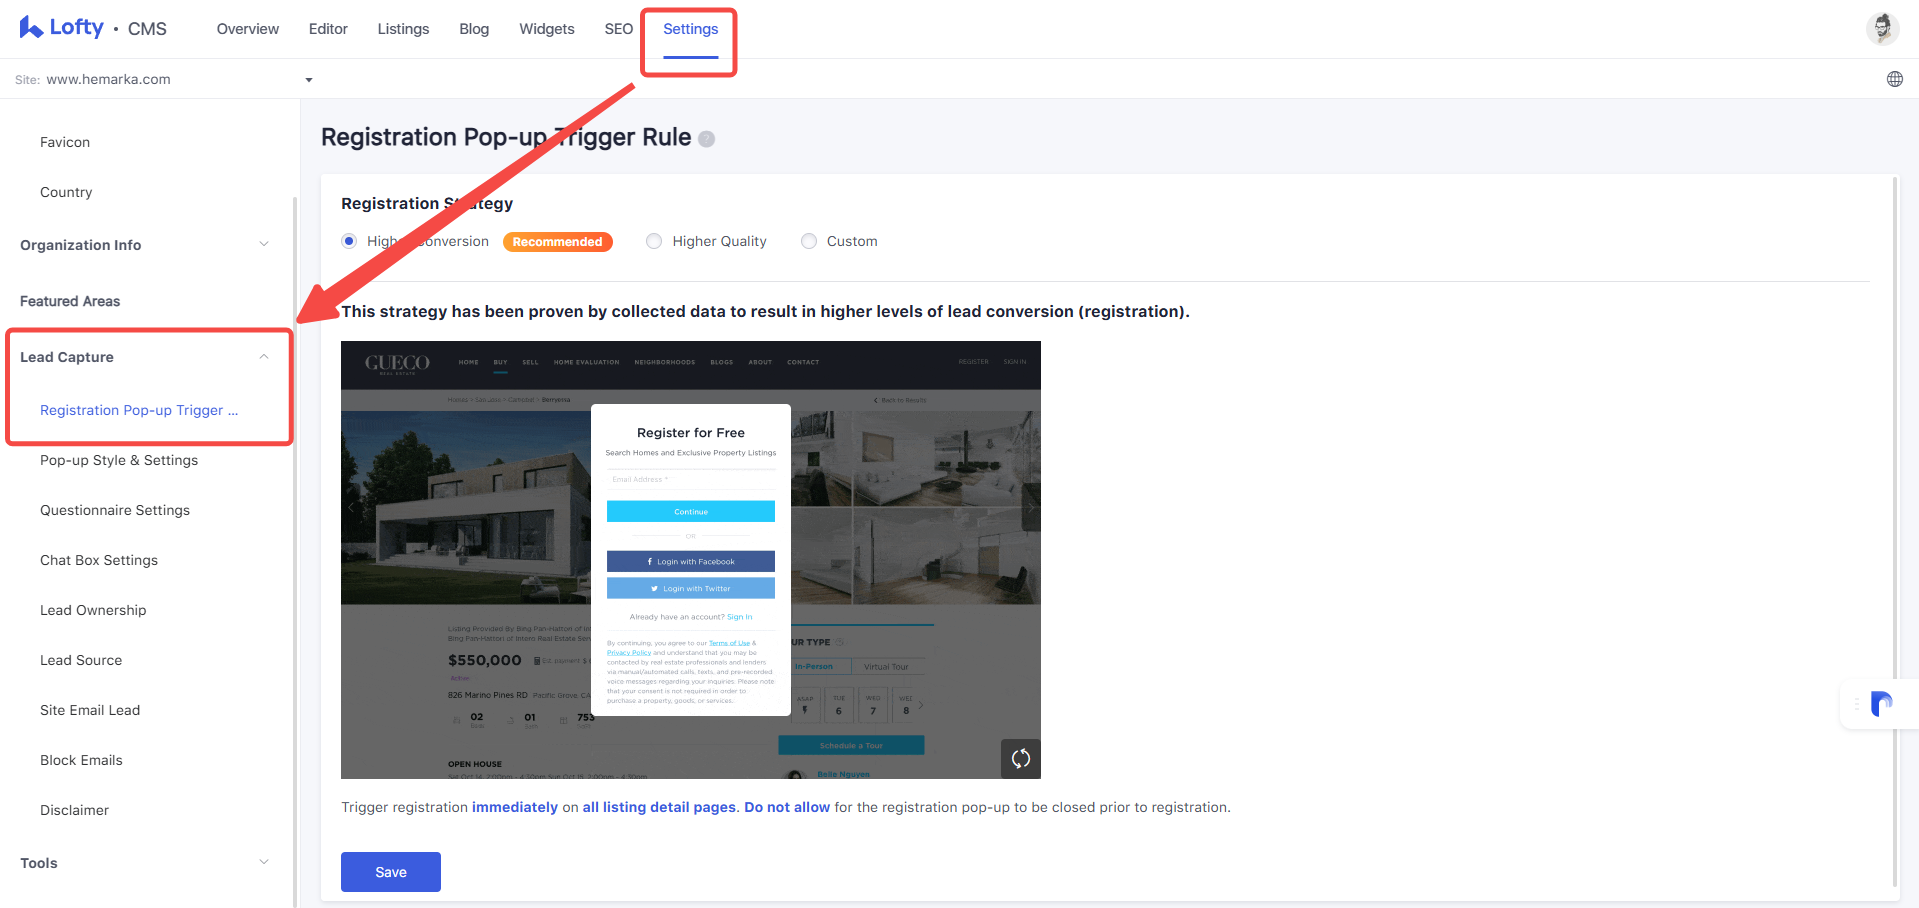The image size is (1919, 908).
Task: Open the floating Lofty assistant widget
Action: [x=1880, y=704]
